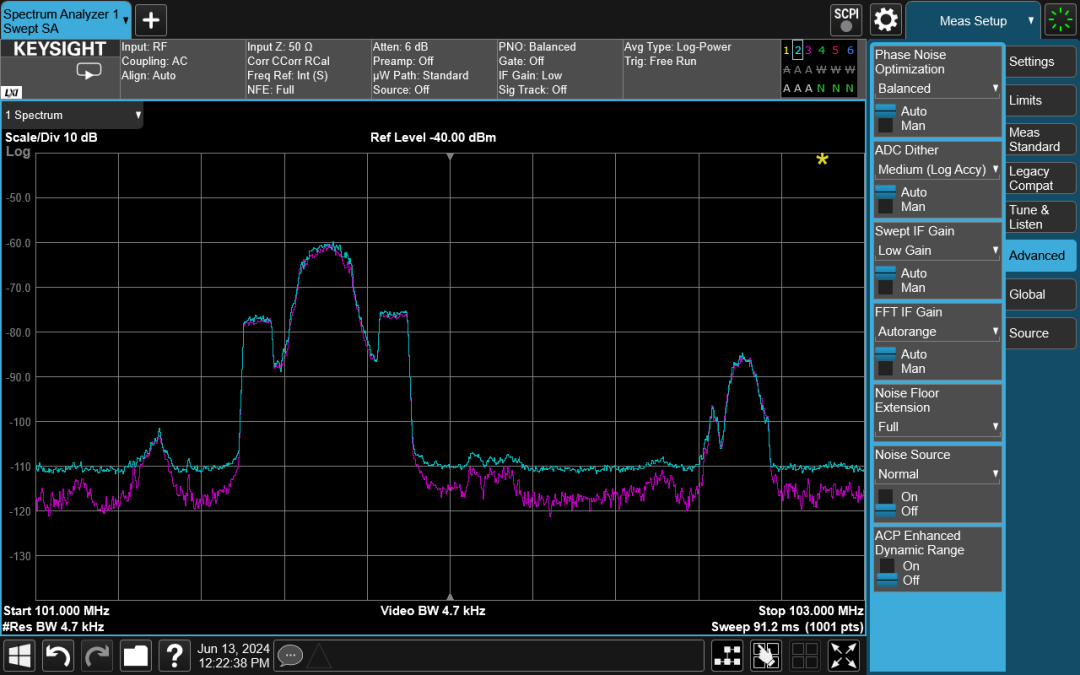
Task: Open the Meas Setup menu dropdown
Action: pyautogui.click(x=973, y=21)
